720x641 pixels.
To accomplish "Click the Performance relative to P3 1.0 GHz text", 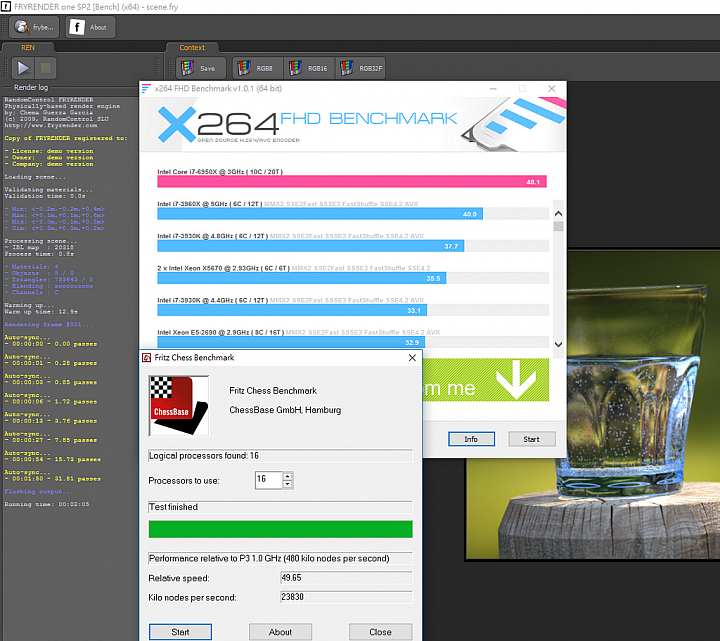I will pyautogui.click(x=269, y=558).
